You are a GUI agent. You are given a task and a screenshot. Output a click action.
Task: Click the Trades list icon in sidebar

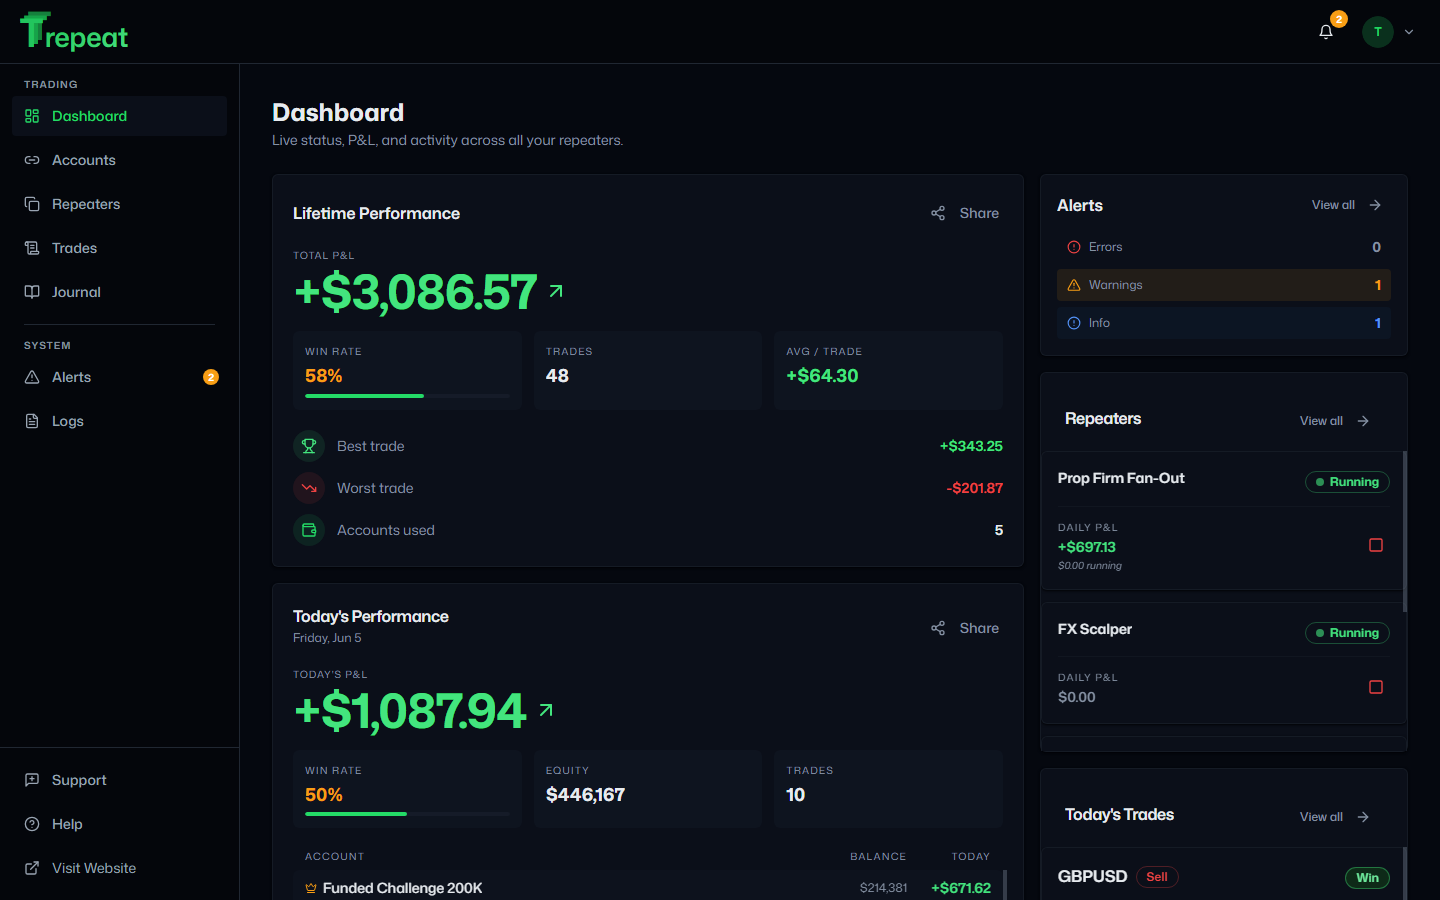click(32, 248)
